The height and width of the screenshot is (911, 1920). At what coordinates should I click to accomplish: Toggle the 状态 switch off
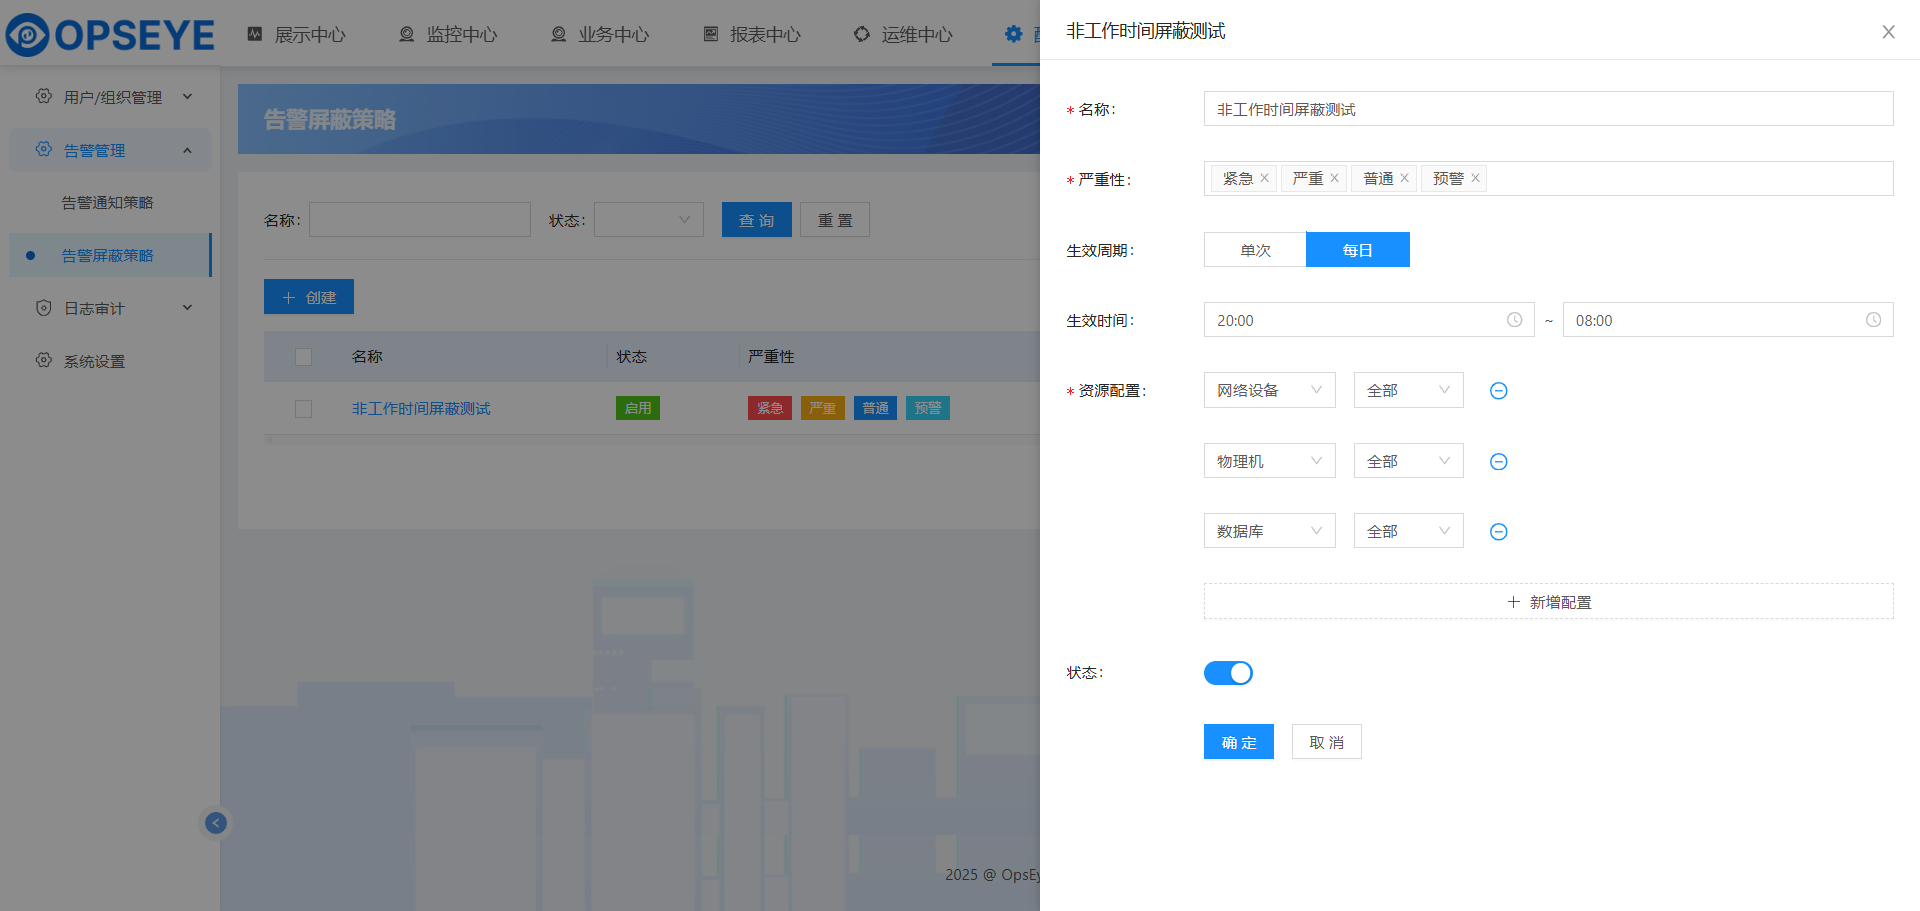(1228, 673)
